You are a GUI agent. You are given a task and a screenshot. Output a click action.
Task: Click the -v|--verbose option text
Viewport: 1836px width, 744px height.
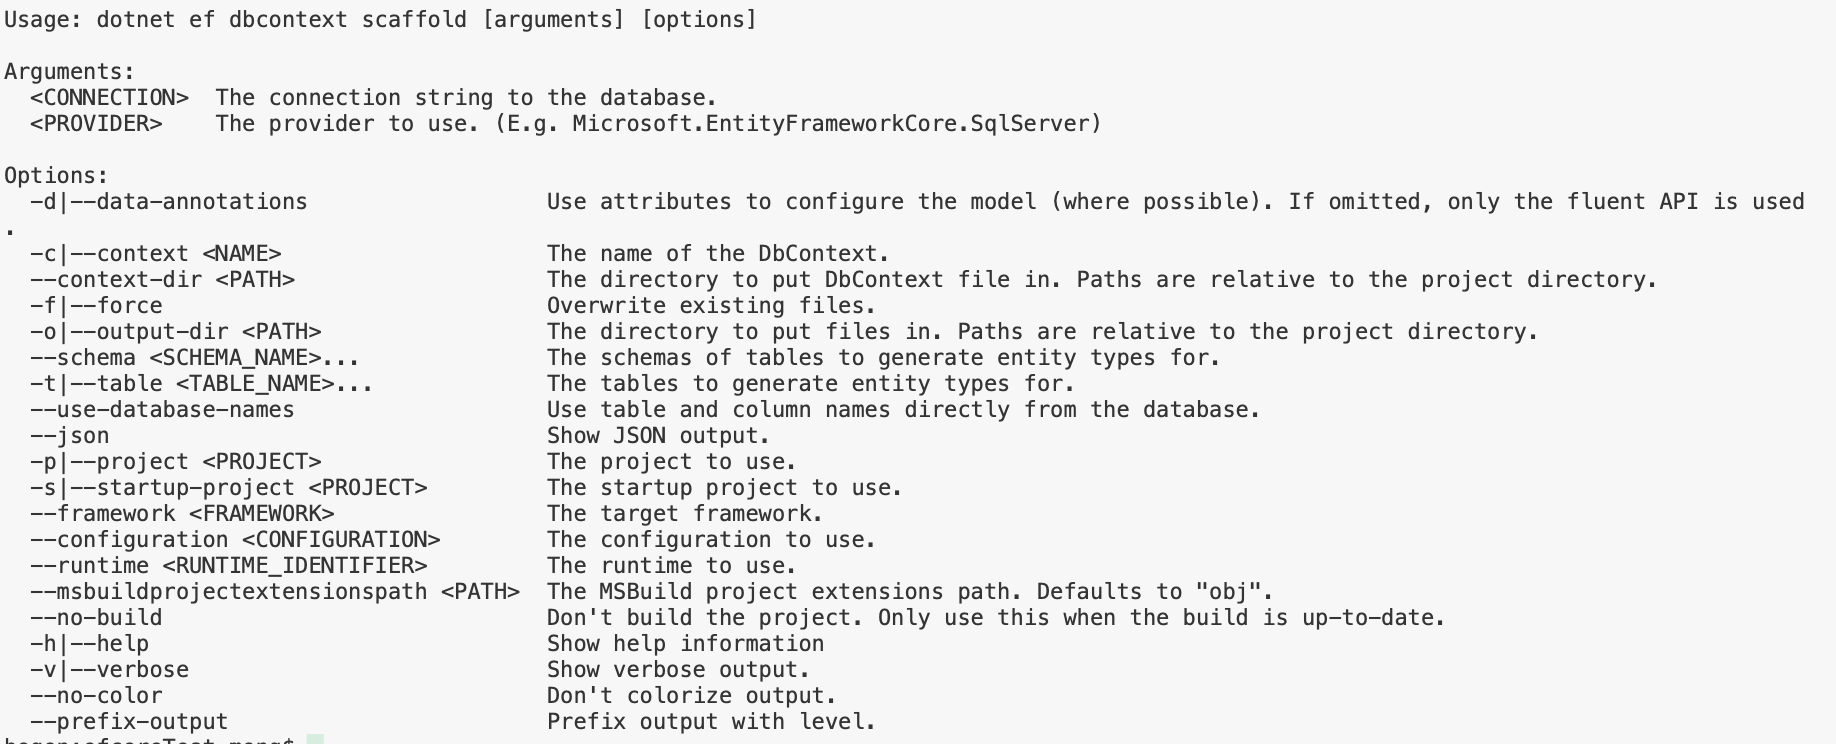point(110,670)
